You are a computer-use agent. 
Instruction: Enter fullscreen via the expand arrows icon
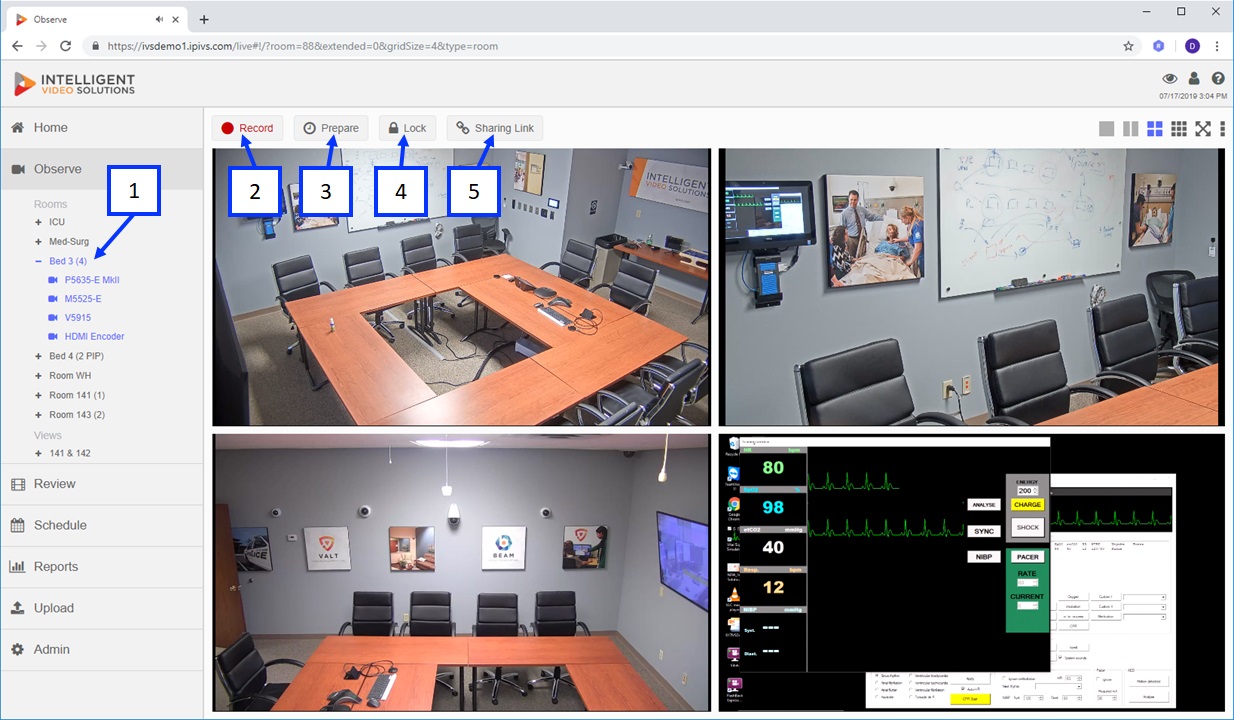coord(1203,128)
